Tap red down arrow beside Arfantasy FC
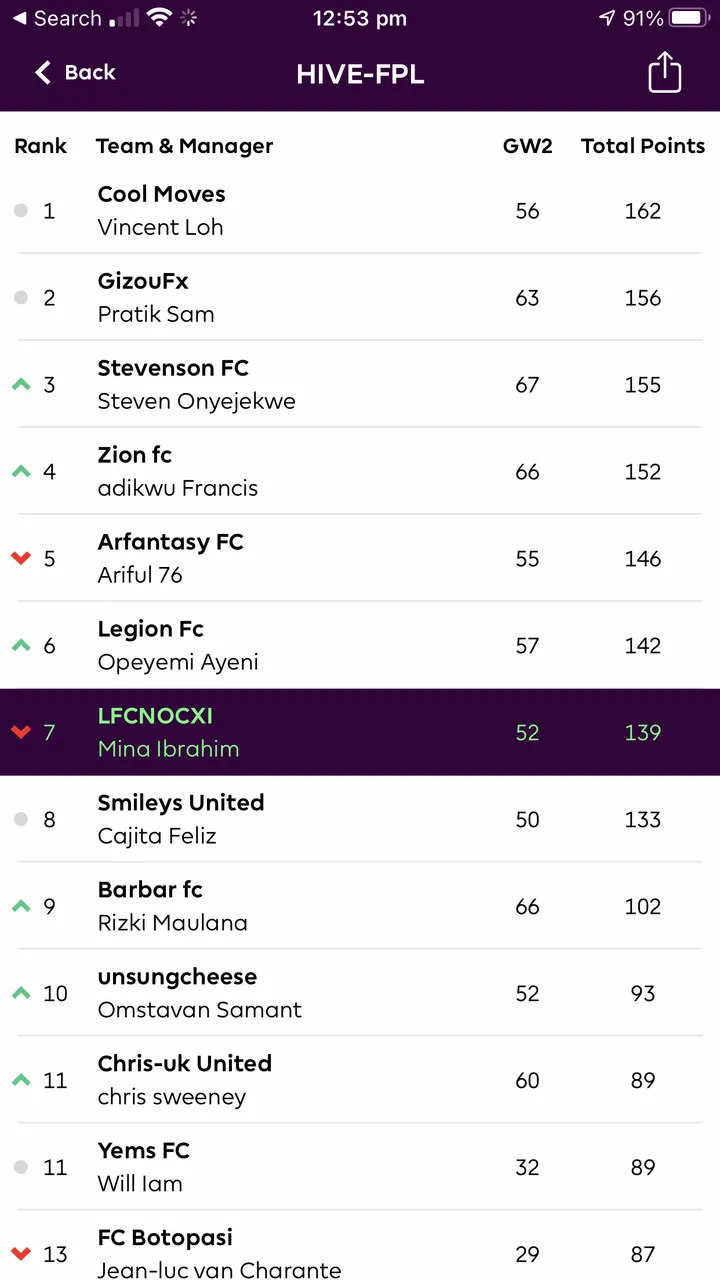The width and height of the screenshot is (720, 1280). 21,558
